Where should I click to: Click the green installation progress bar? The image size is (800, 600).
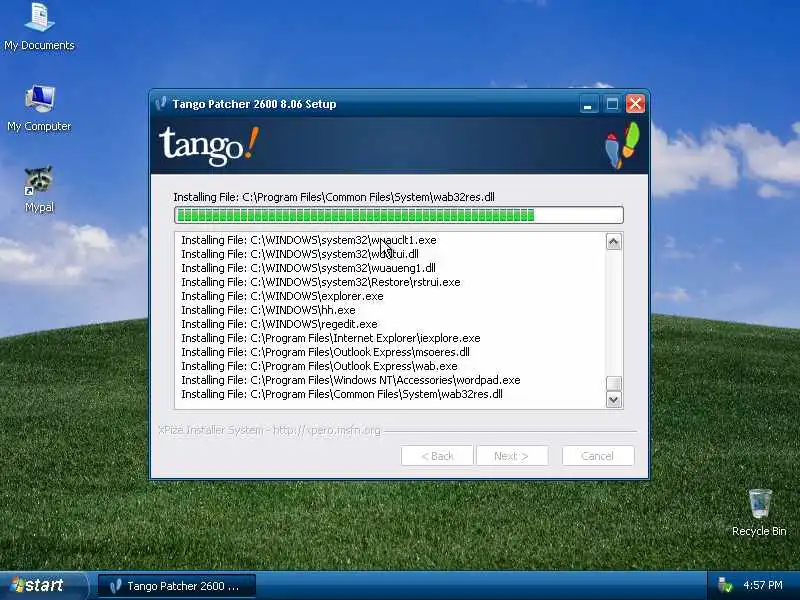click(398, 215)
